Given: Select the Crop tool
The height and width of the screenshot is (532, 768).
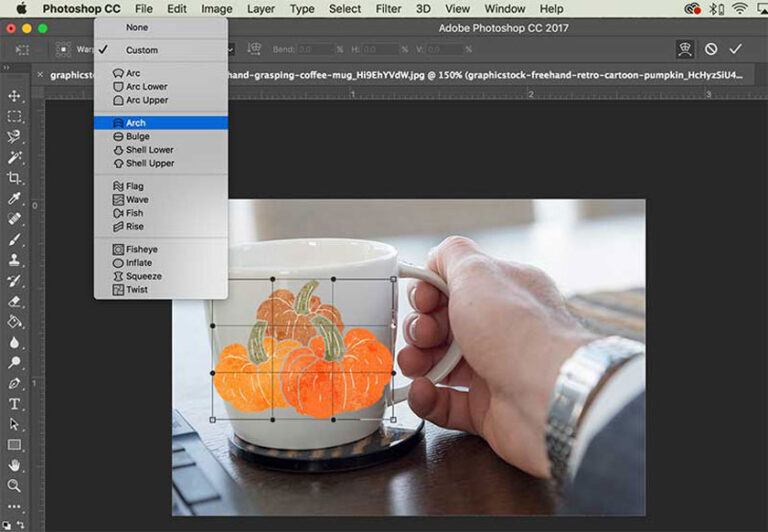Looking at the screenshot, I should [15, 178].
